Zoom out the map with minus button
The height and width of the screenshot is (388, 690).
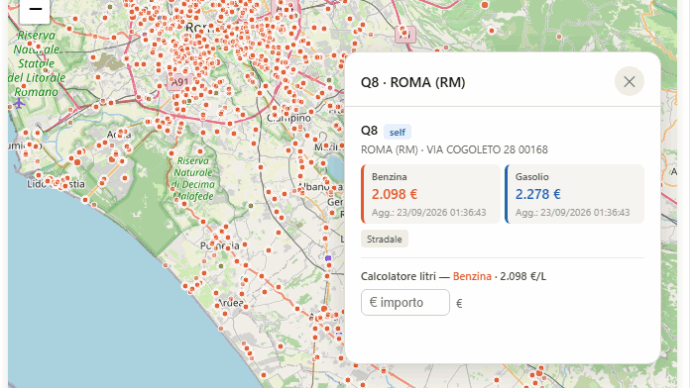coord(35,10)
